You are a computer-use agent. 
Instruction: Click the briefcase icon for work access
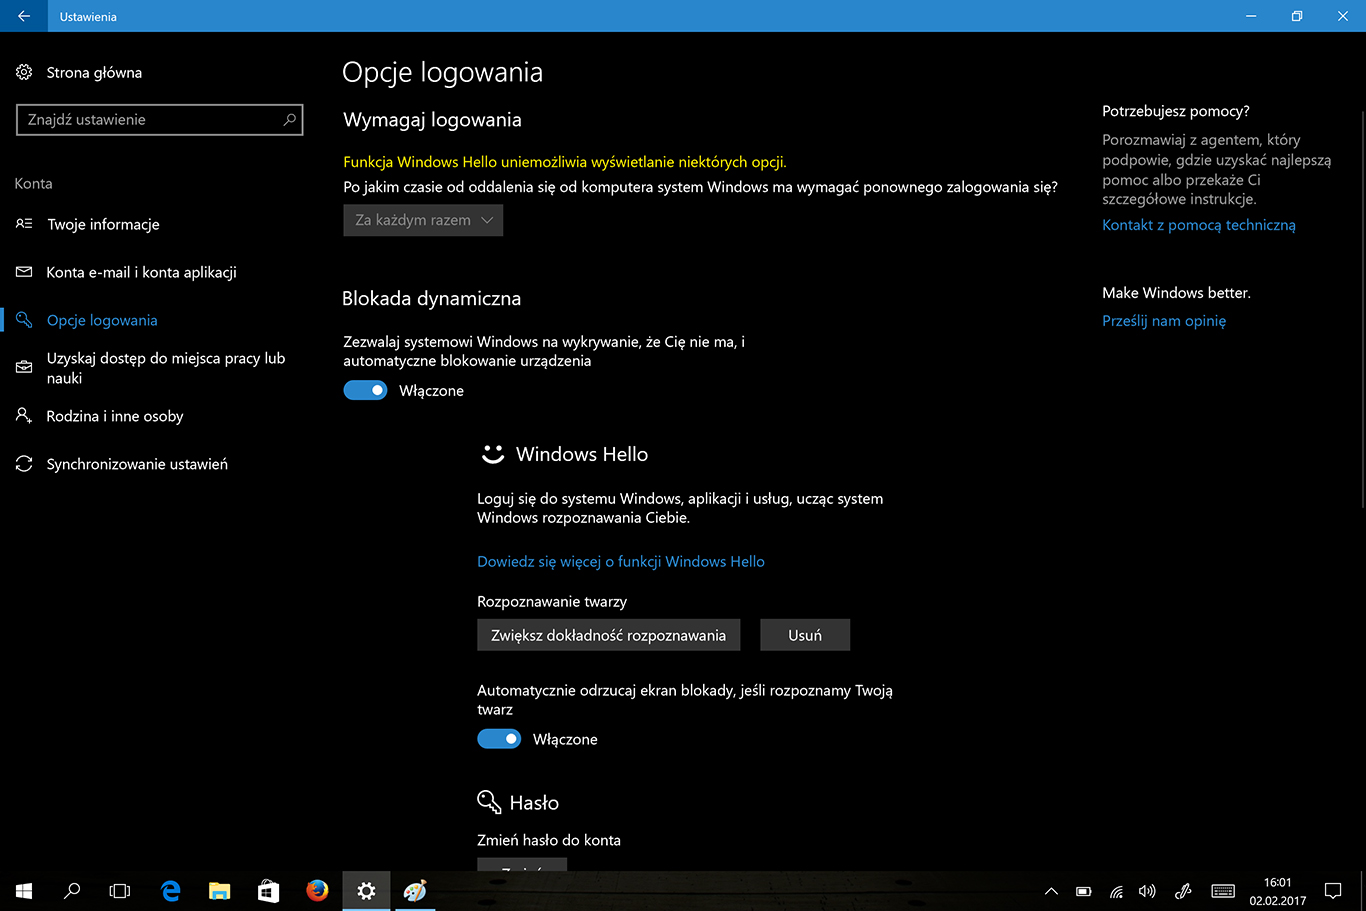click(24, 368)
